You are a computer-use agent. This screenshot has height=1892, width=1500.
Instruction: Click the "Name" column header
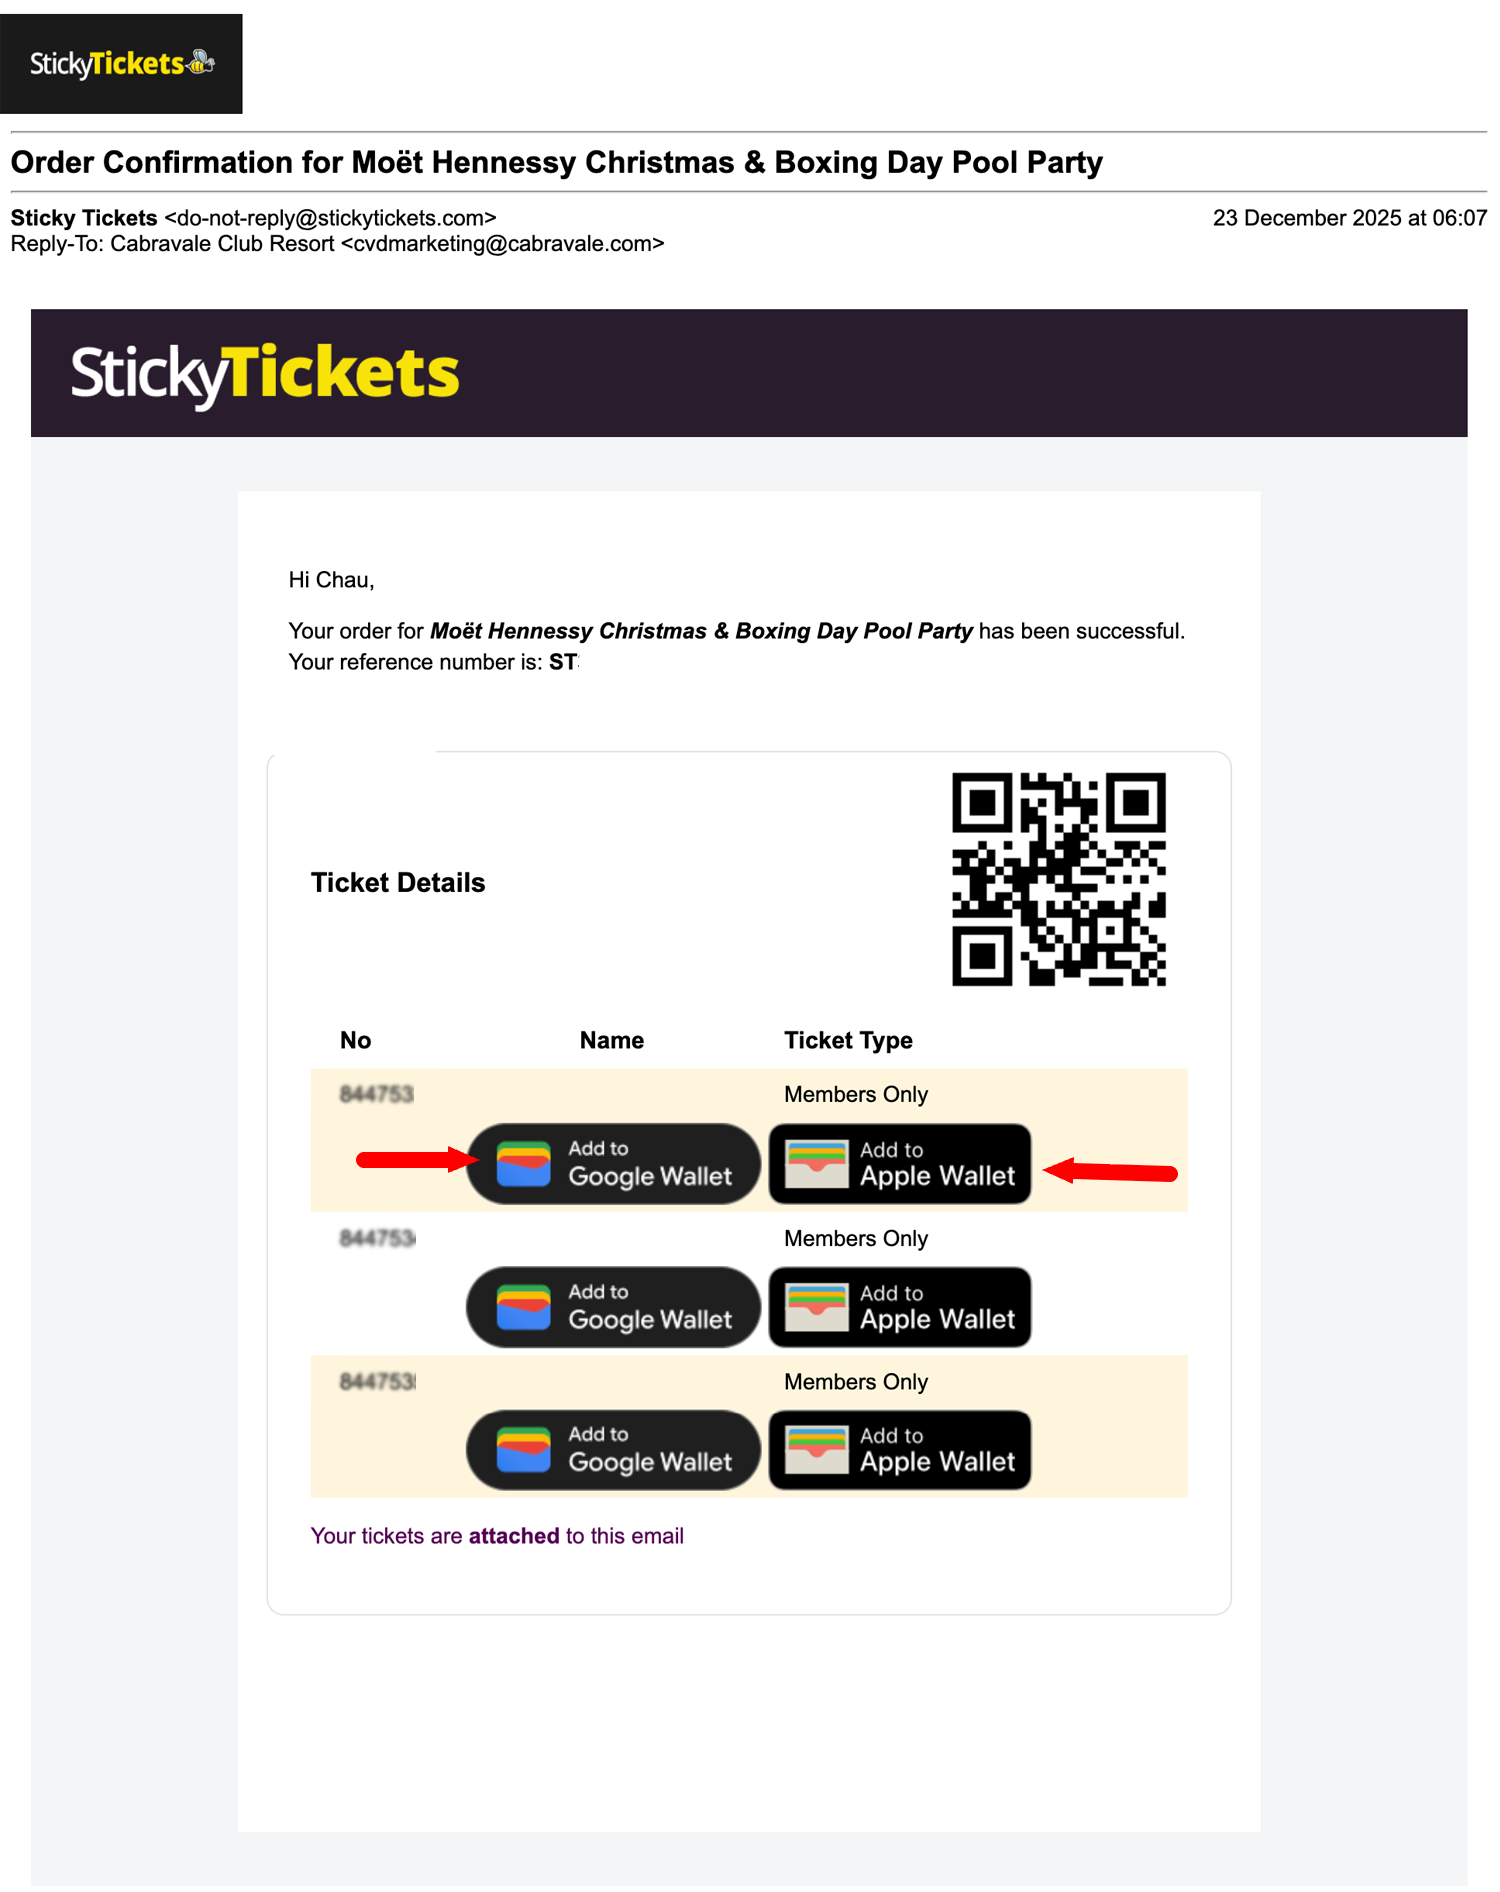click(x=611, y=1040)
